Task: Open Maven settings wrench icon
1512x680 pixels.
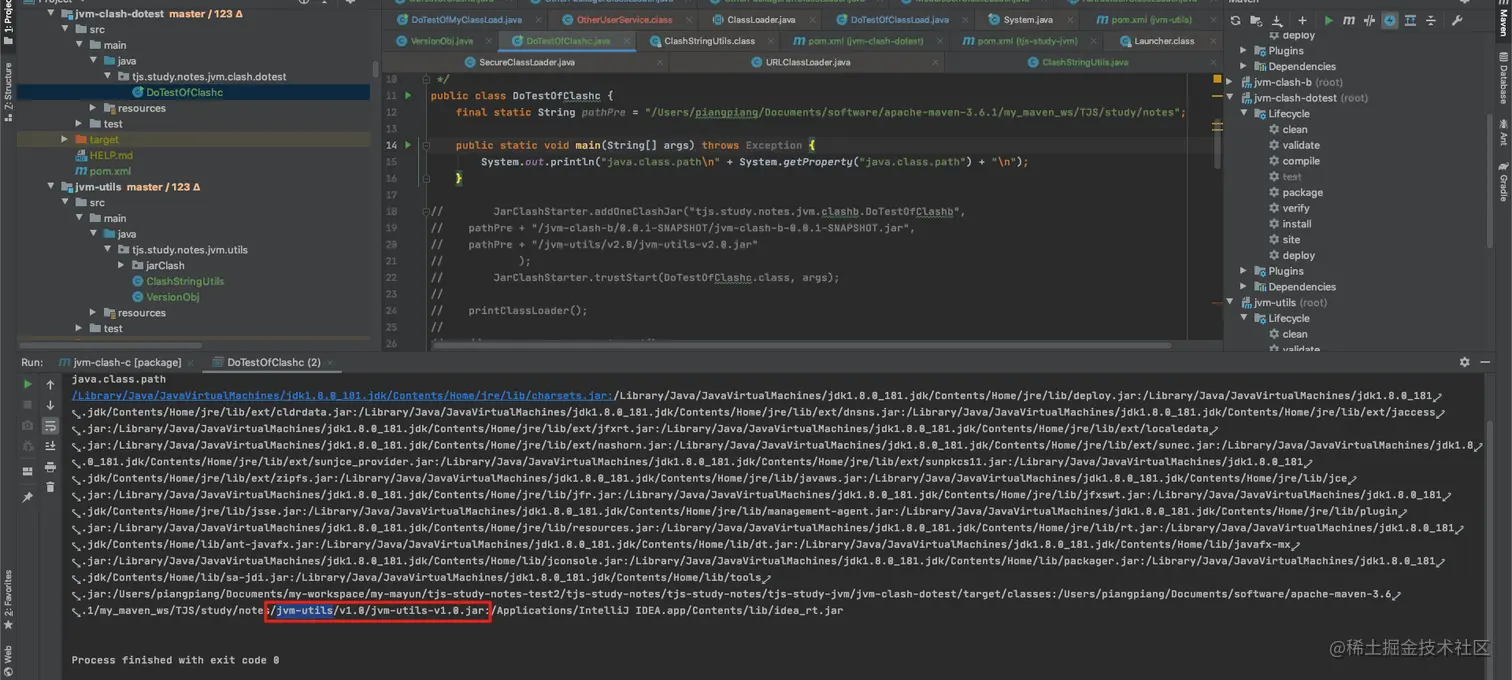Action: point(1457,20)
